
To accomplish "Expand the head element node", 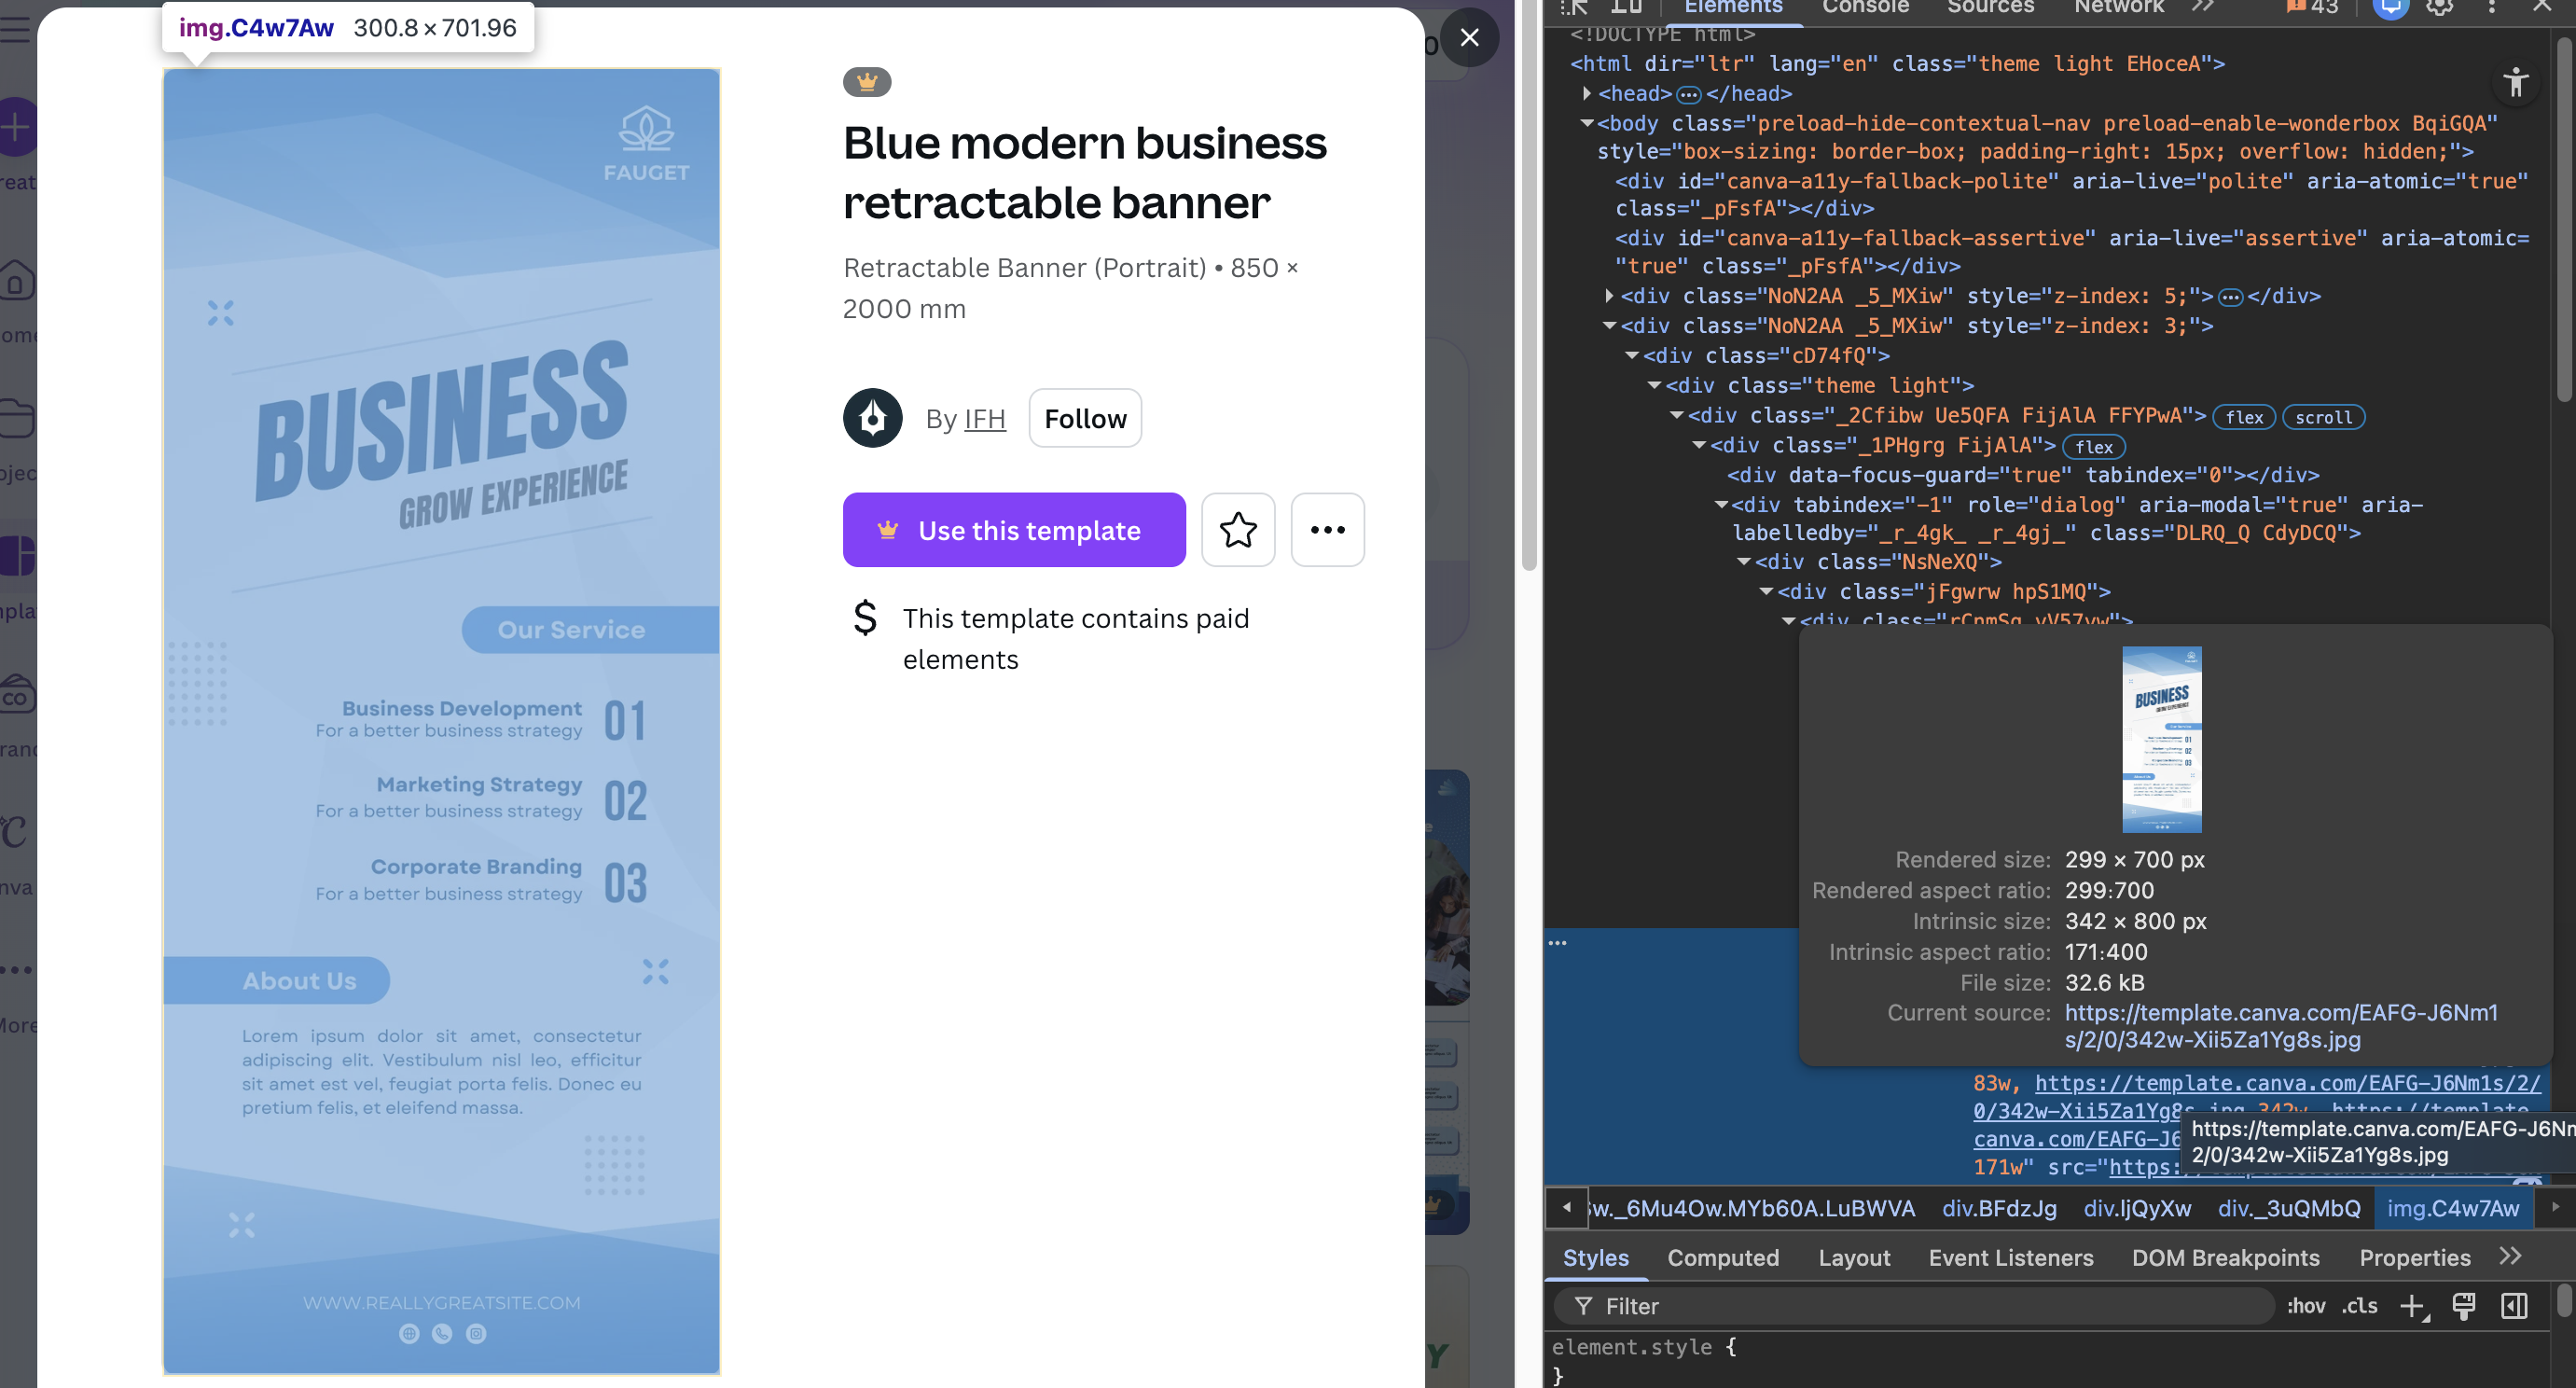I will [x=1587, y=93].
